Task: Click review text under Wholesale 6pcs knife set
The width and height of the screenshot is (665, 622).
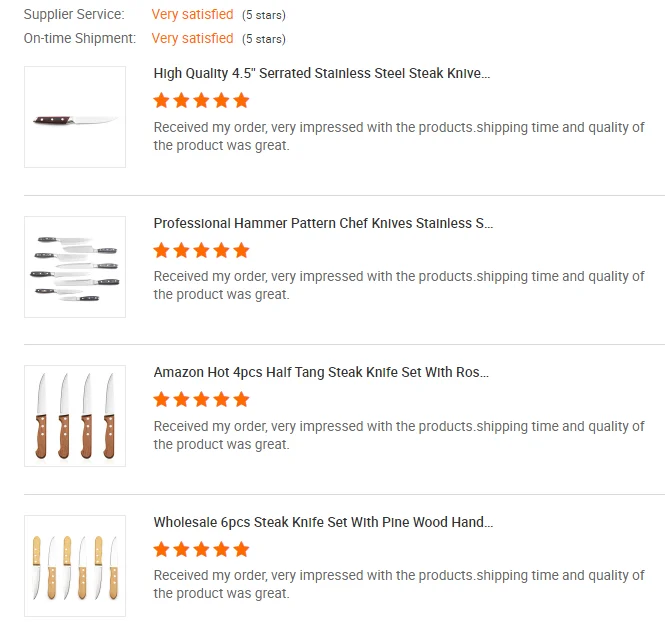Action: point(398,584)
